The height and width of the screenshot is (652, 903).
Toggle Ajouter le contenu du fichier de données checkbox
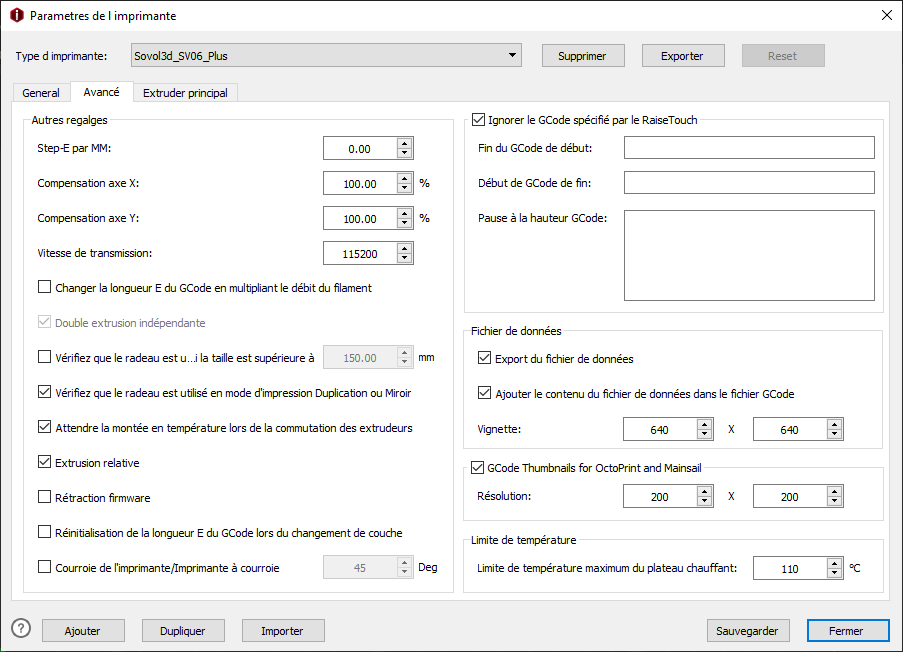point(484,393)
